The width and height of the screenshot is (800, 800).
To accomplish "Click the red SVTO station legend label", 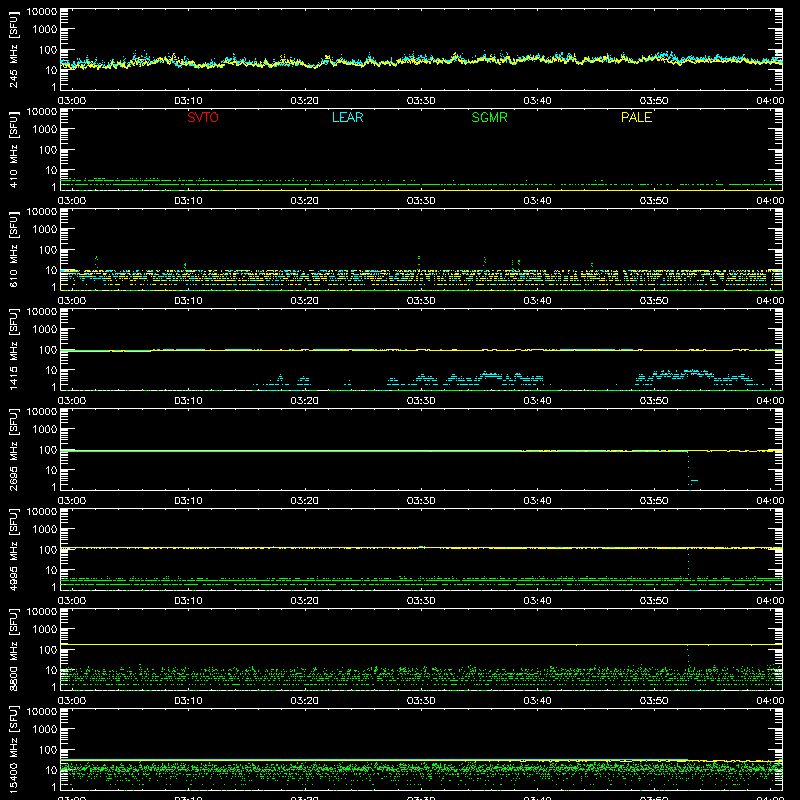I will (203, 117).
